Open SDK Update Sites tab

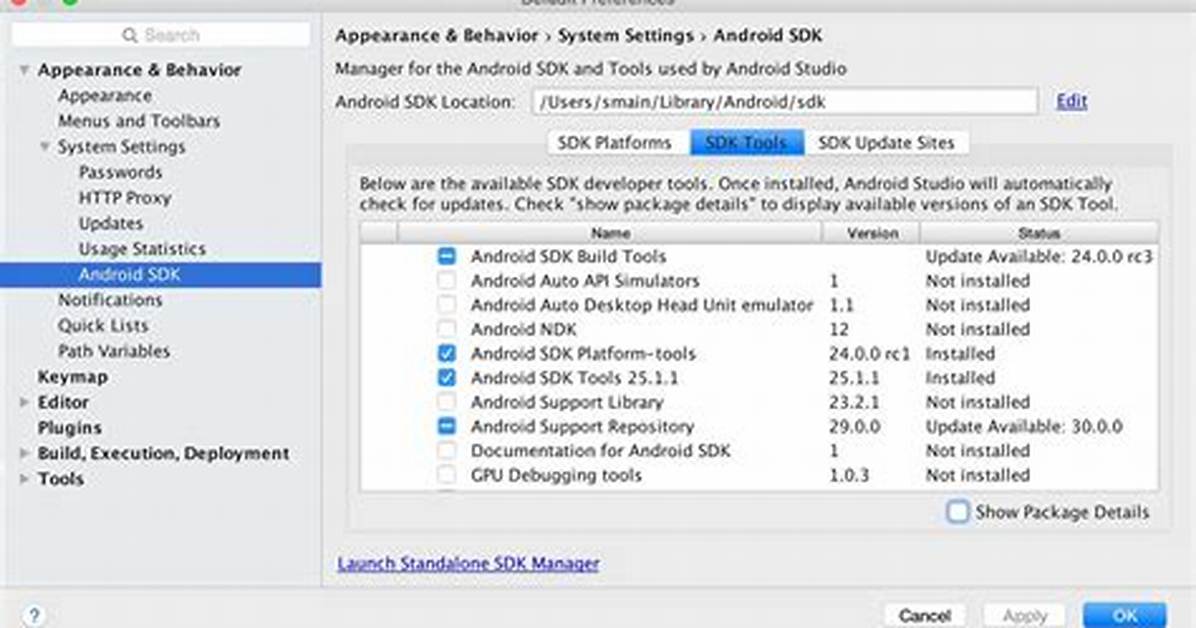[x=886, y=143]
